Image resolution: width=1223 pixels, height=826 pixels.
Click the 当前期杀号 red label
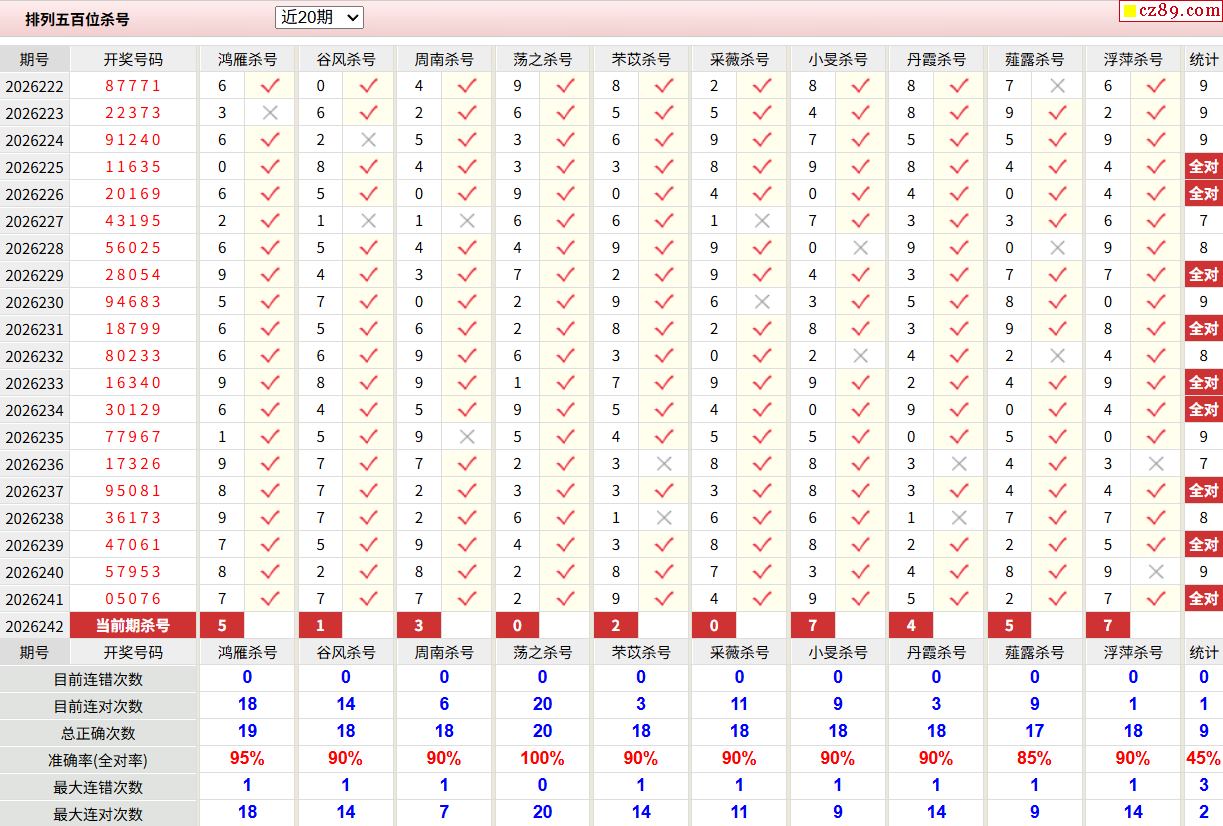(x=133, y=626)
